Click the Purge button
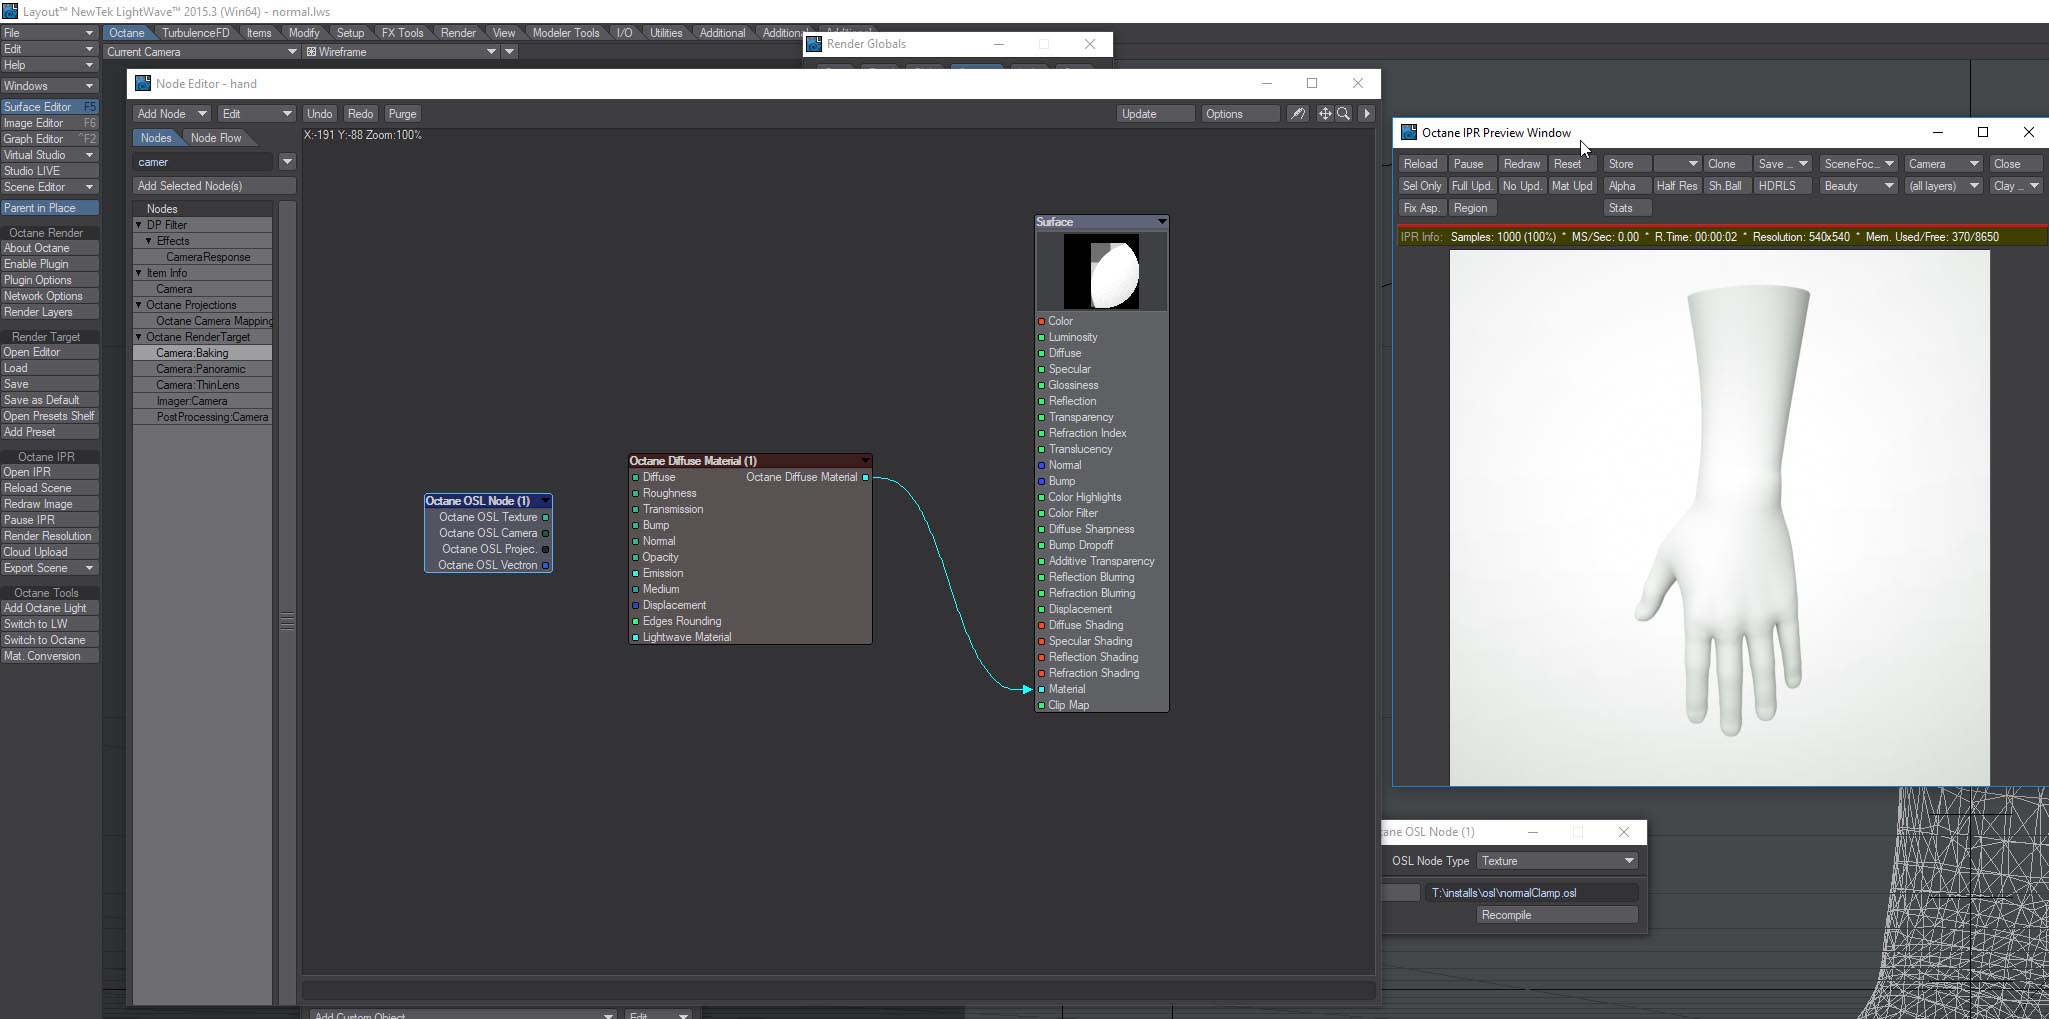This screenshot has height=1019, width=2049. pyautogui.click(x=402, y=114)
